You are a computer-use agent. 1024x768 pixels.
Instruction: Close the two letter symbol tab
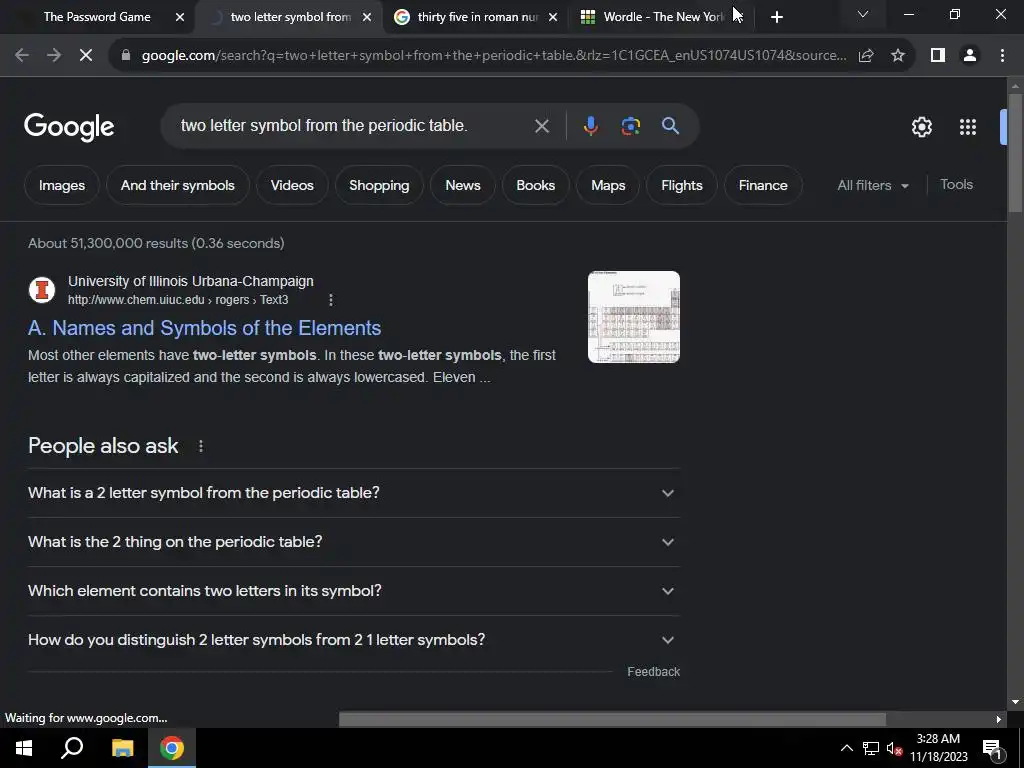[x=367, y=17]
